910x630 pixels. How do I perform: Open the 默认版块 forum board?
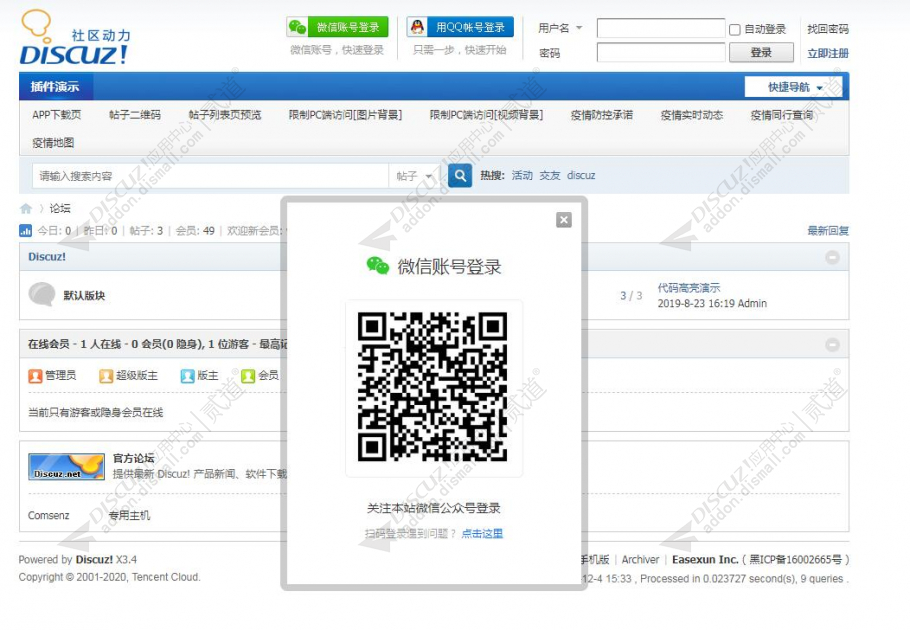[84, 295]
